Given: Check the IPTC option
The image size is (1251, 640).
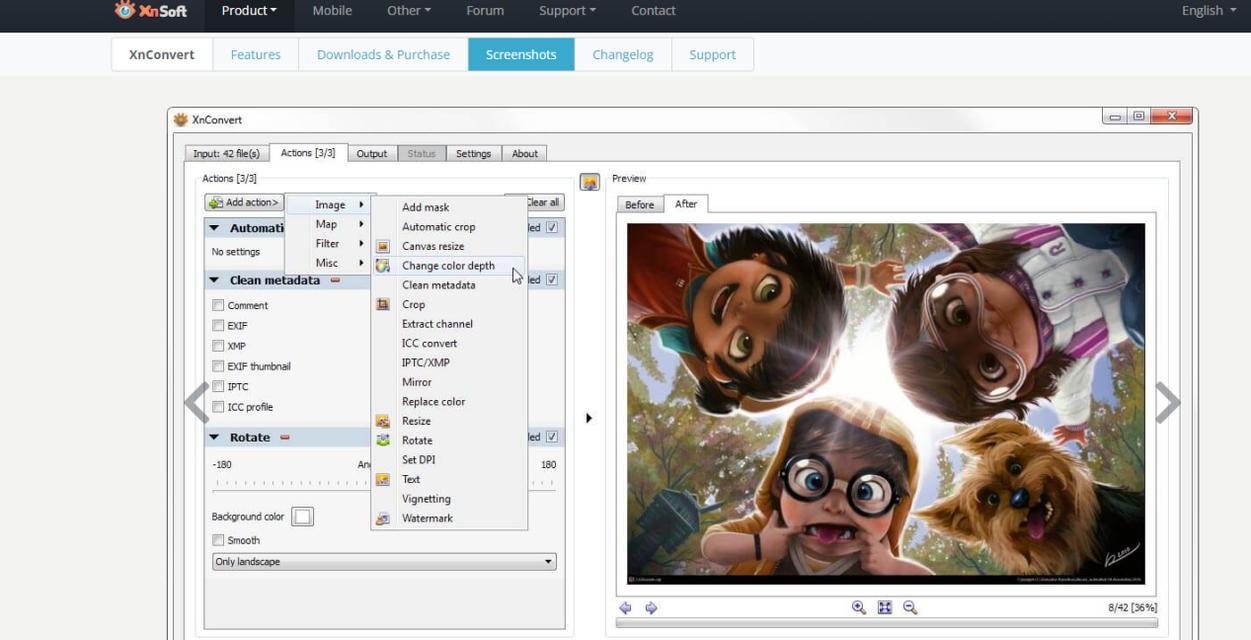Looking at the screenshot, I should (218, 386).
